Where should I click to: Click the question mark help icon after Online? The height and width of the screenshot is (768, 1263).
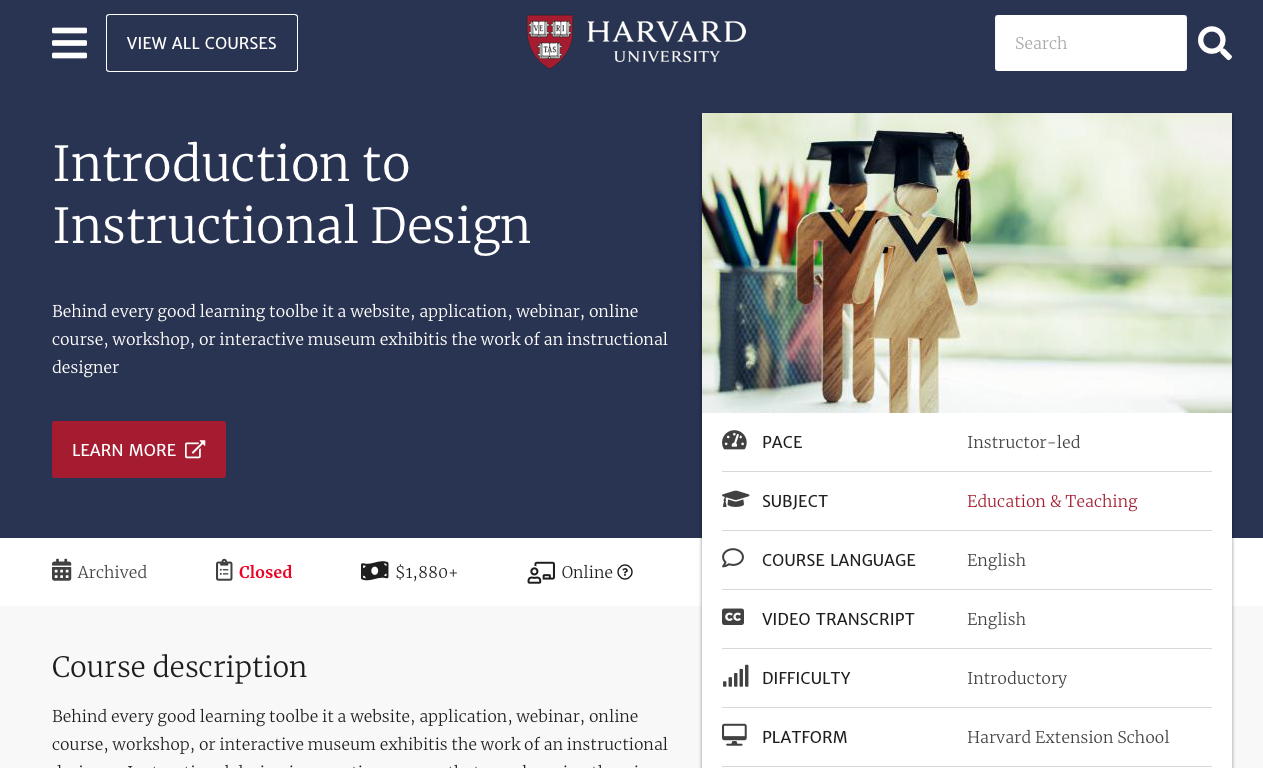[625, 572]
